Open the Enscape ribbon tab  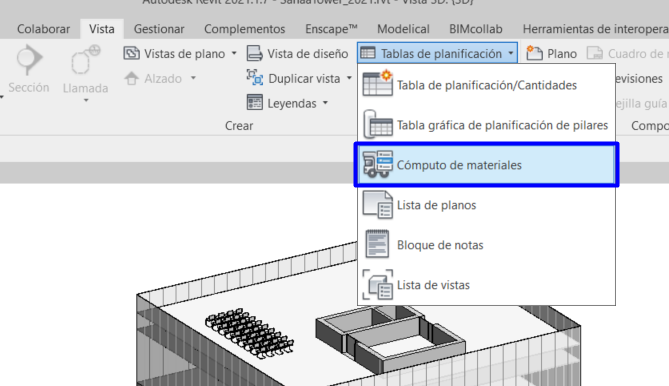331,29
